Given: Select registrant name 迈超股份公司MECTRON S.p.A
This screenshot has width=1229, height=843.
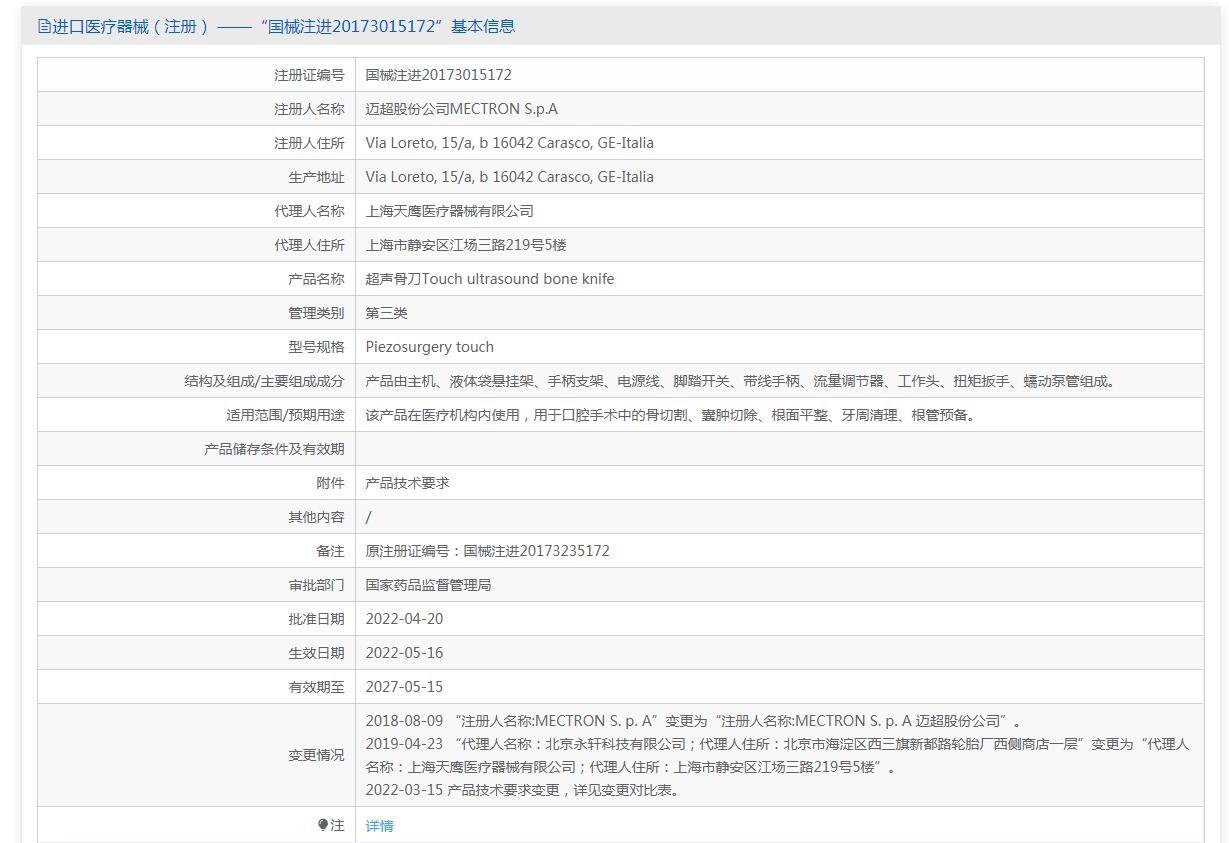Looking at the screenshot, I should pyautogui.click(x=461, y=109).
